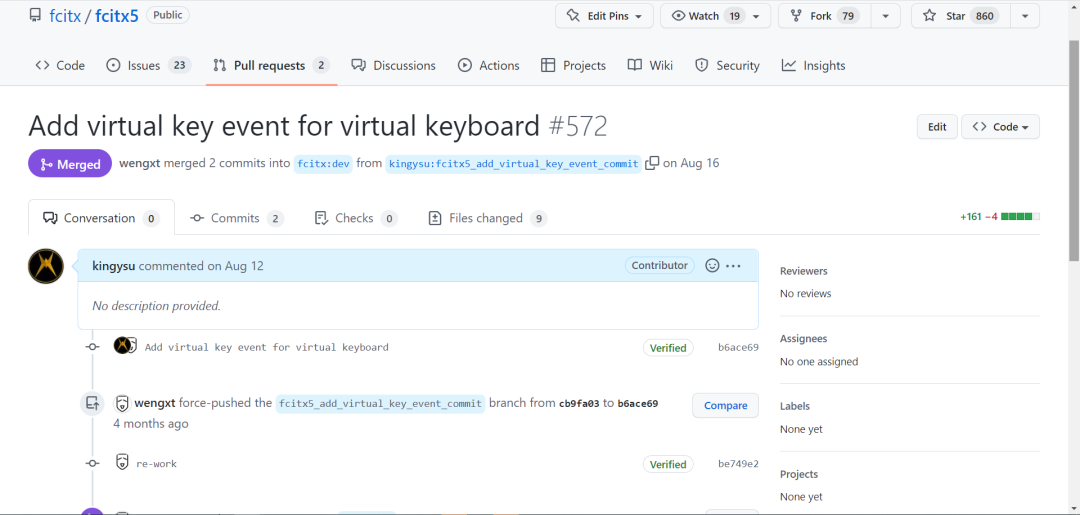View the Files changed tab
This screenshot has height=515, width=1080.
(x=487, y=218)
